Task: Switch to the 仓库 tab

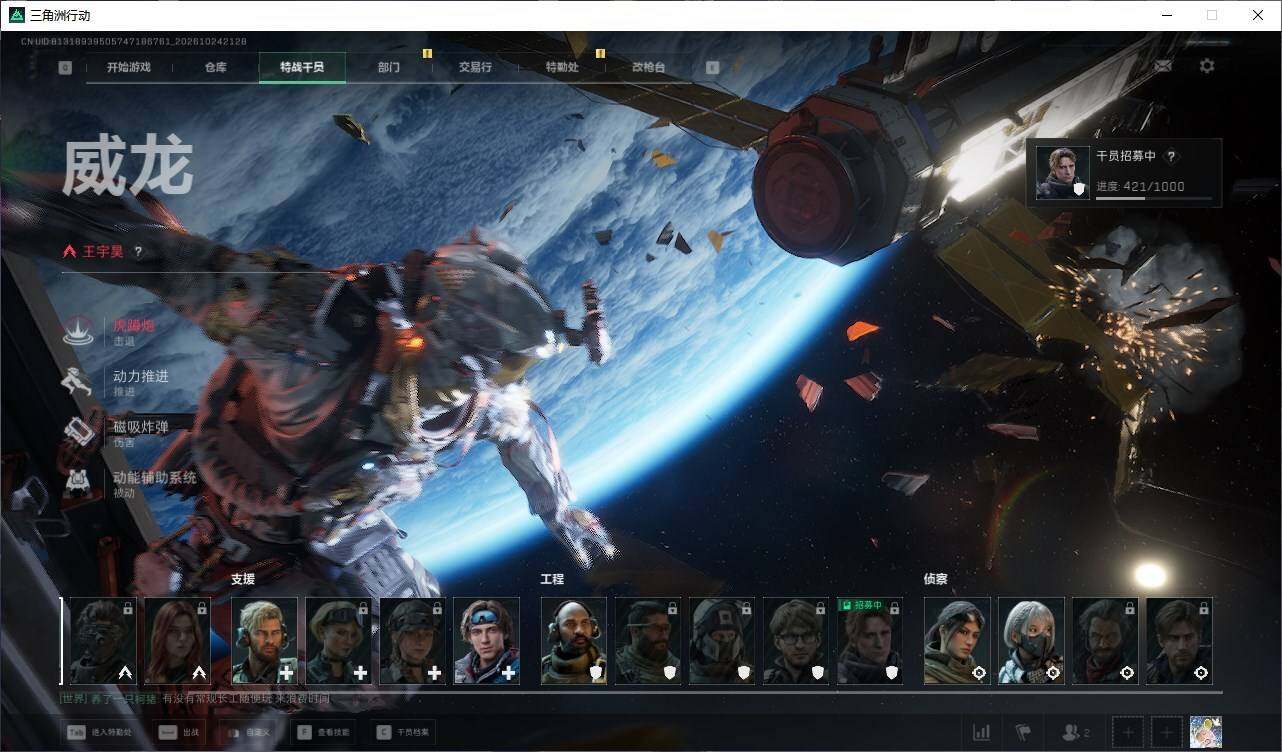Action: (215, 67)
